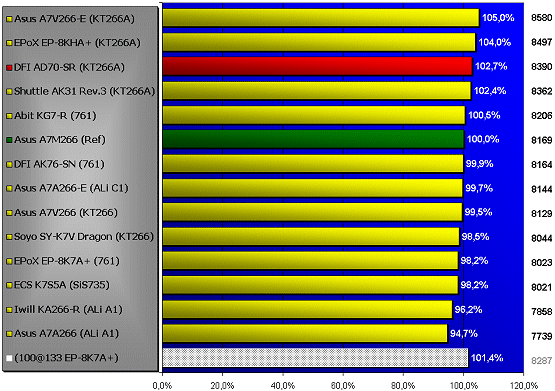Select the 'Abit KG7-R (761)' label
Screen dimensions: 555x391
pos(55,116)
